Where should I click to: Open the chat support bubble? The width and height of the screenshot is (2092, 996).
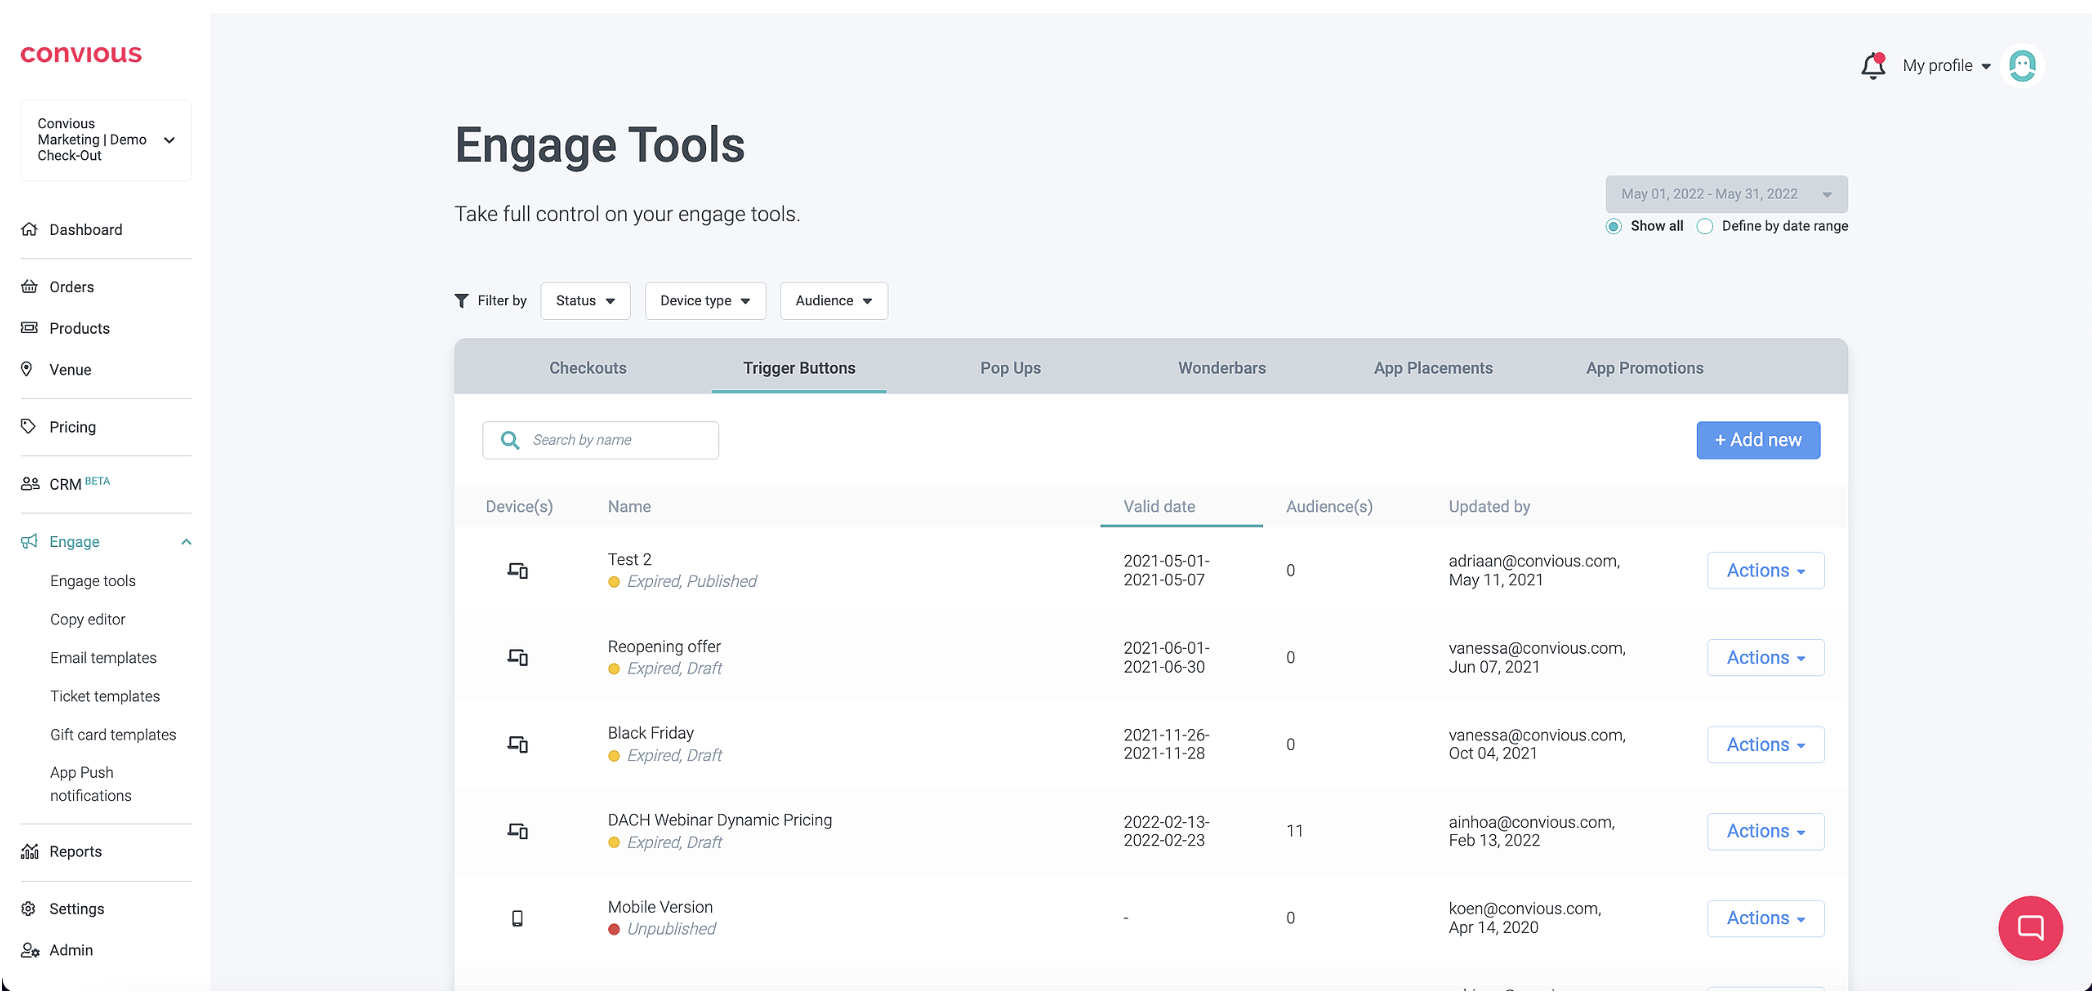point(2030,927)
